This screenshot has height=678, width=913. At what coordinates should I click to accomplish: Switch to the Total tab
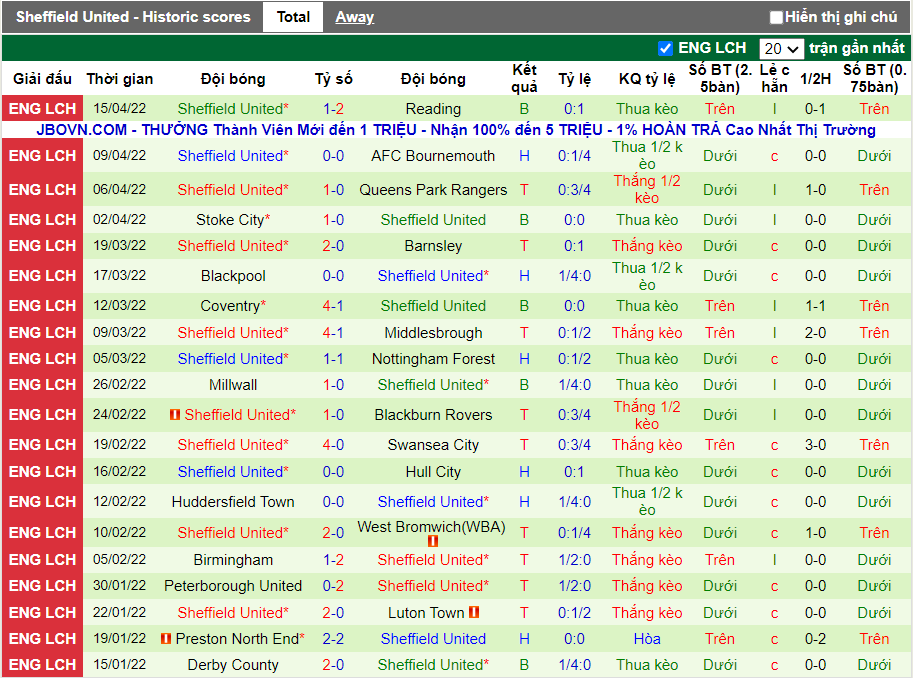point(293,17)
